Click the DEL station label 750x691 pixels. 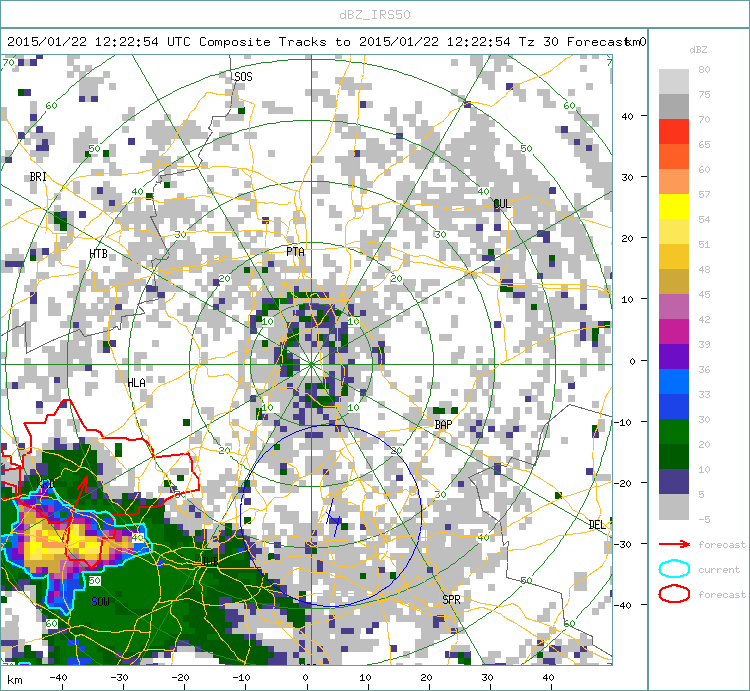(x=597, y=525)
